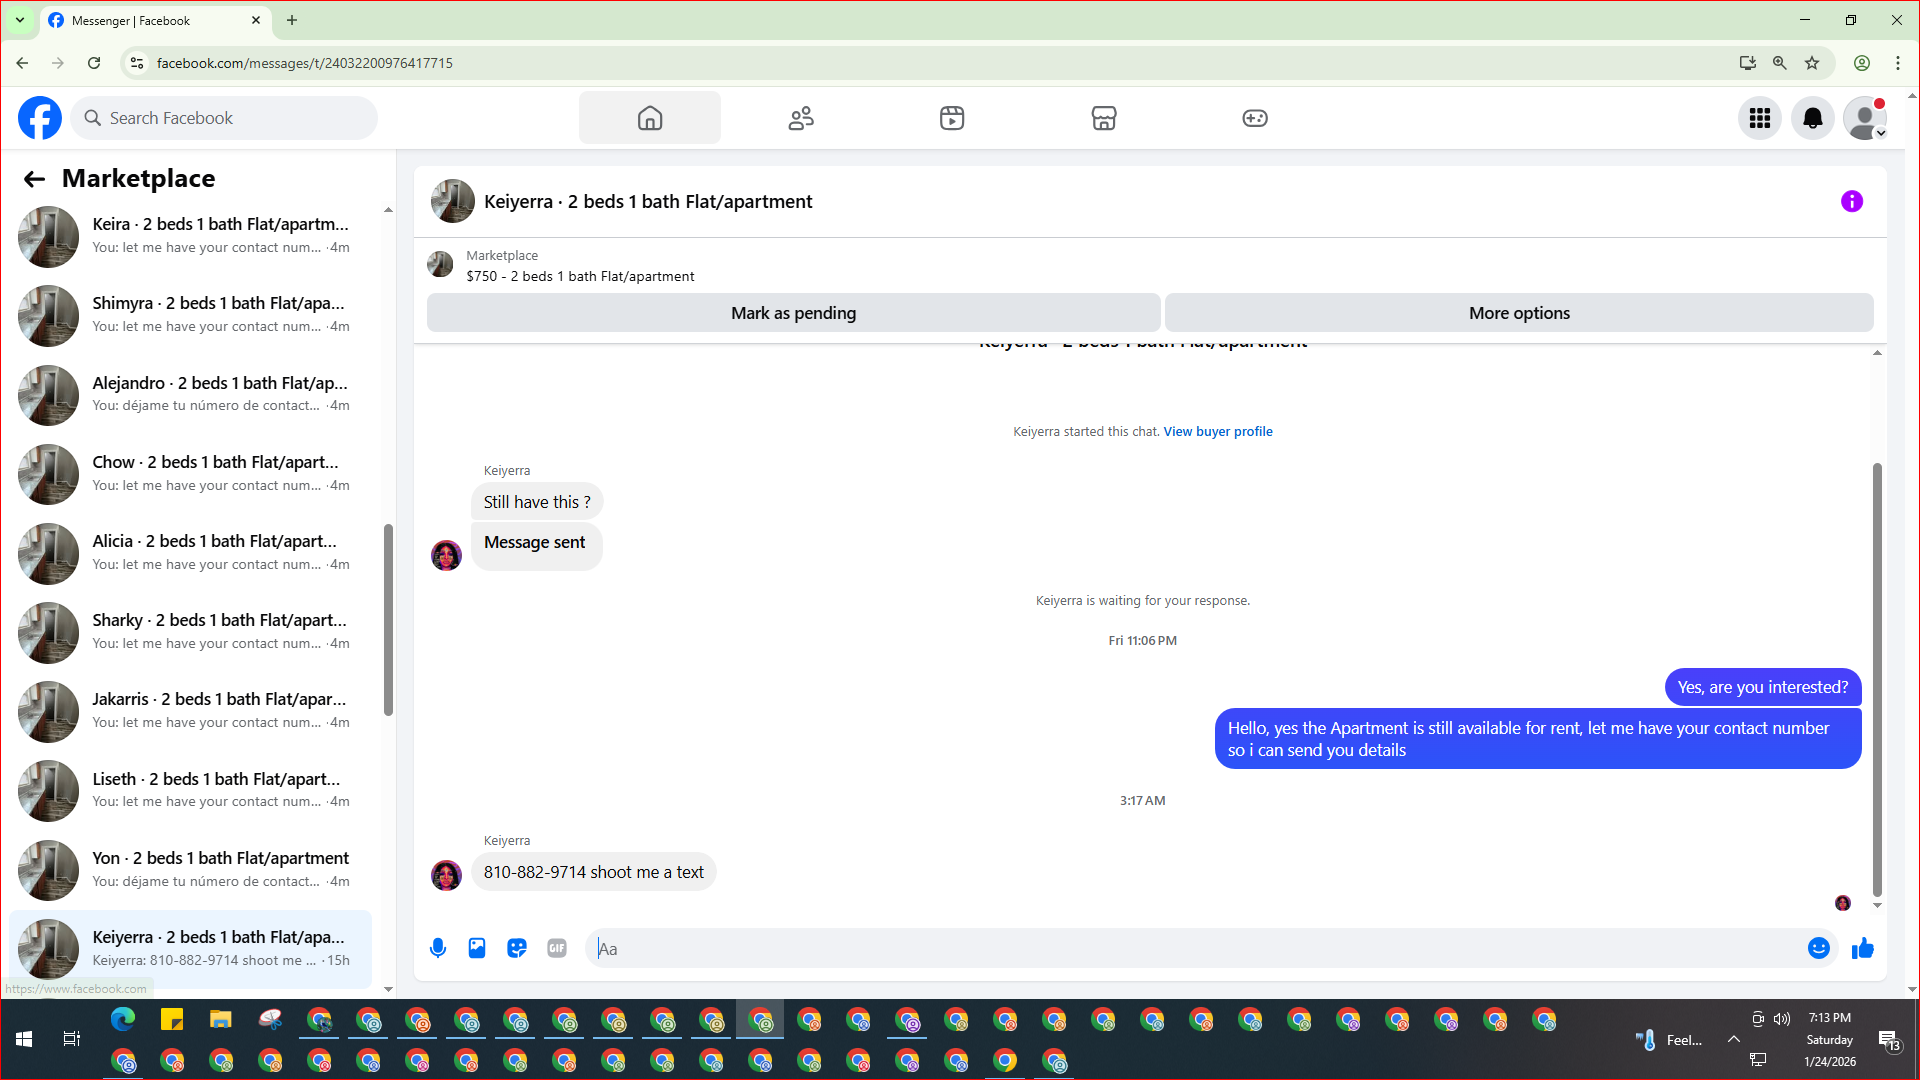
Task: Open the conversation information icon
Action: tap(1851, 201)
